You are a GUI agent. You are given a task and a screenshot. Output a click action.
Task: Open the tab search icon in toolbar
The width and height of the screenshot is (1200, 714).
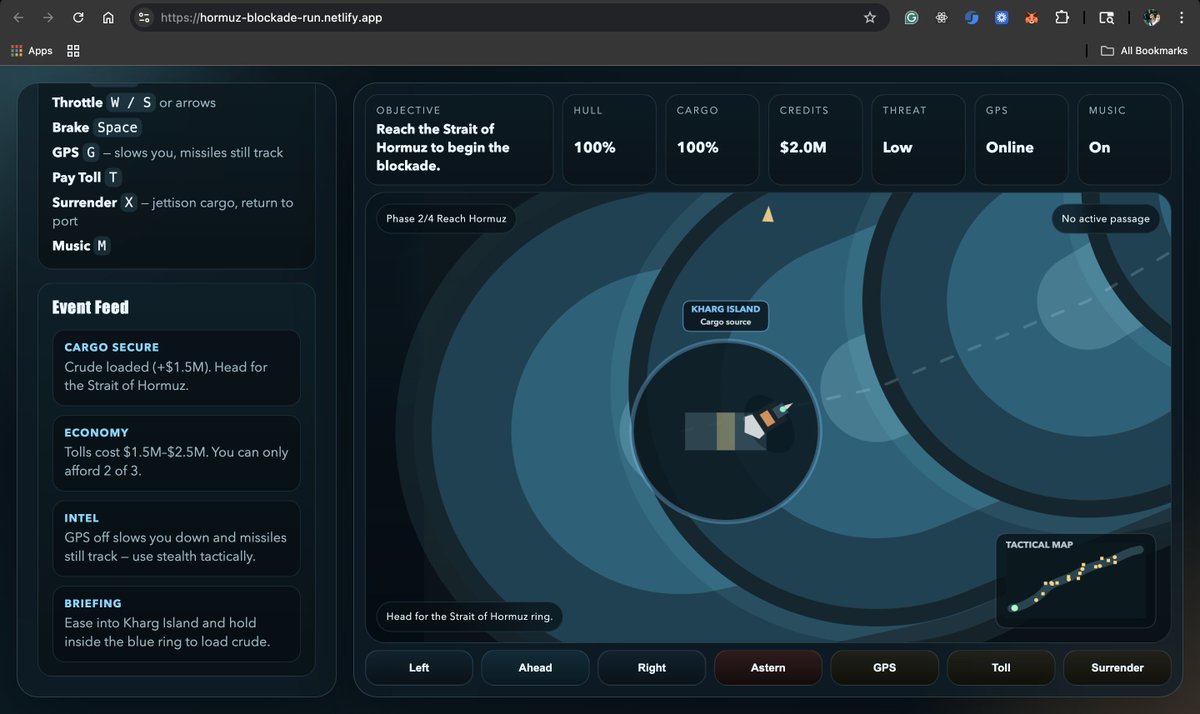pos(1106,18)
